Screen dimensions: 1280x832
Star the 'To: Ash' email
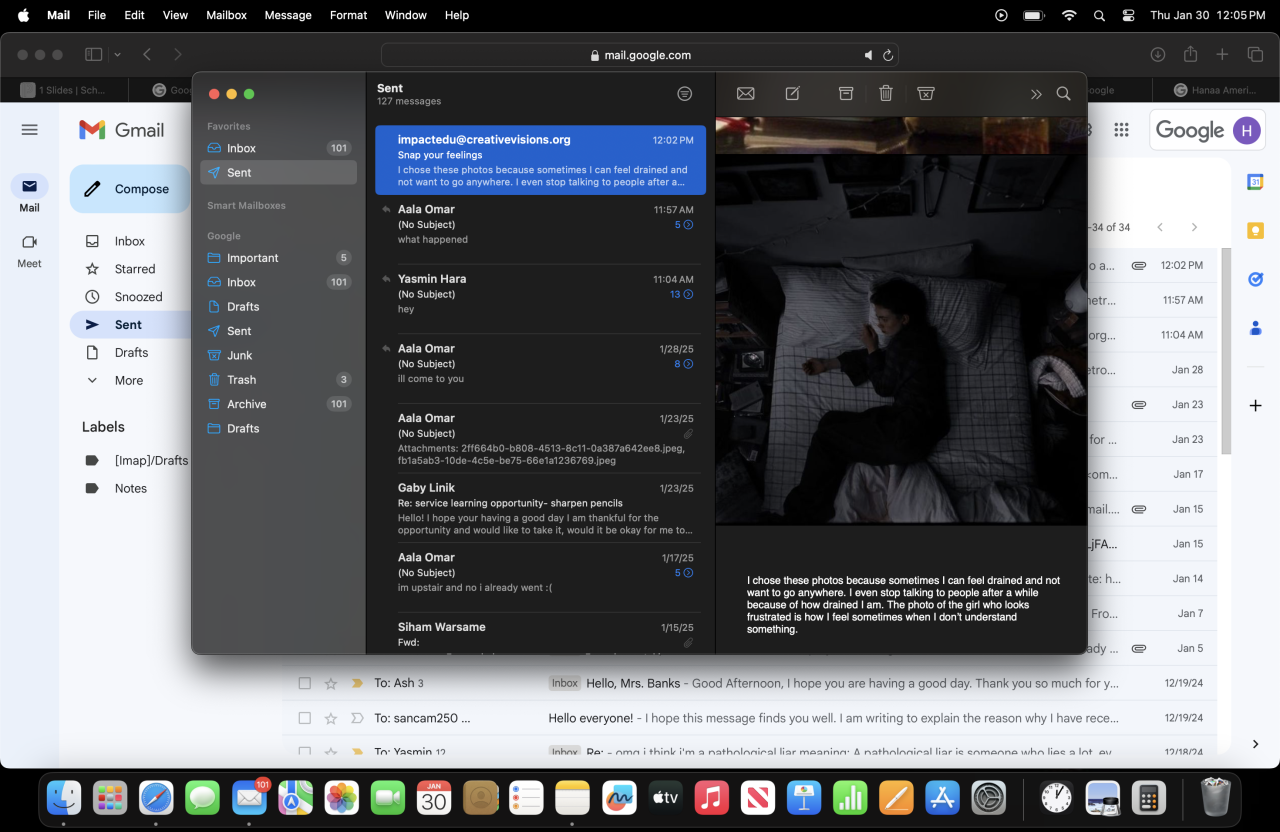click(331, 683)
